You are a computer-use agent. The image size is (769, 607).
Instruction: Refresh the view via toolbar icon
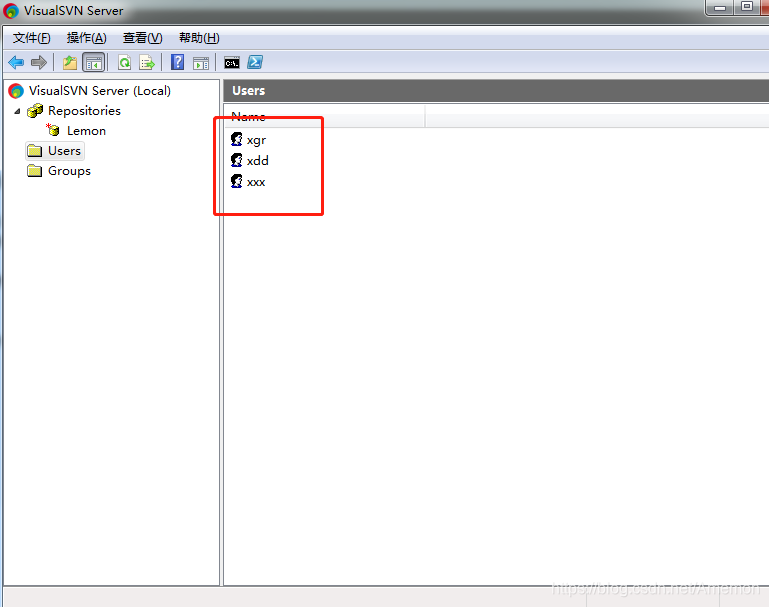coord(125,62)
